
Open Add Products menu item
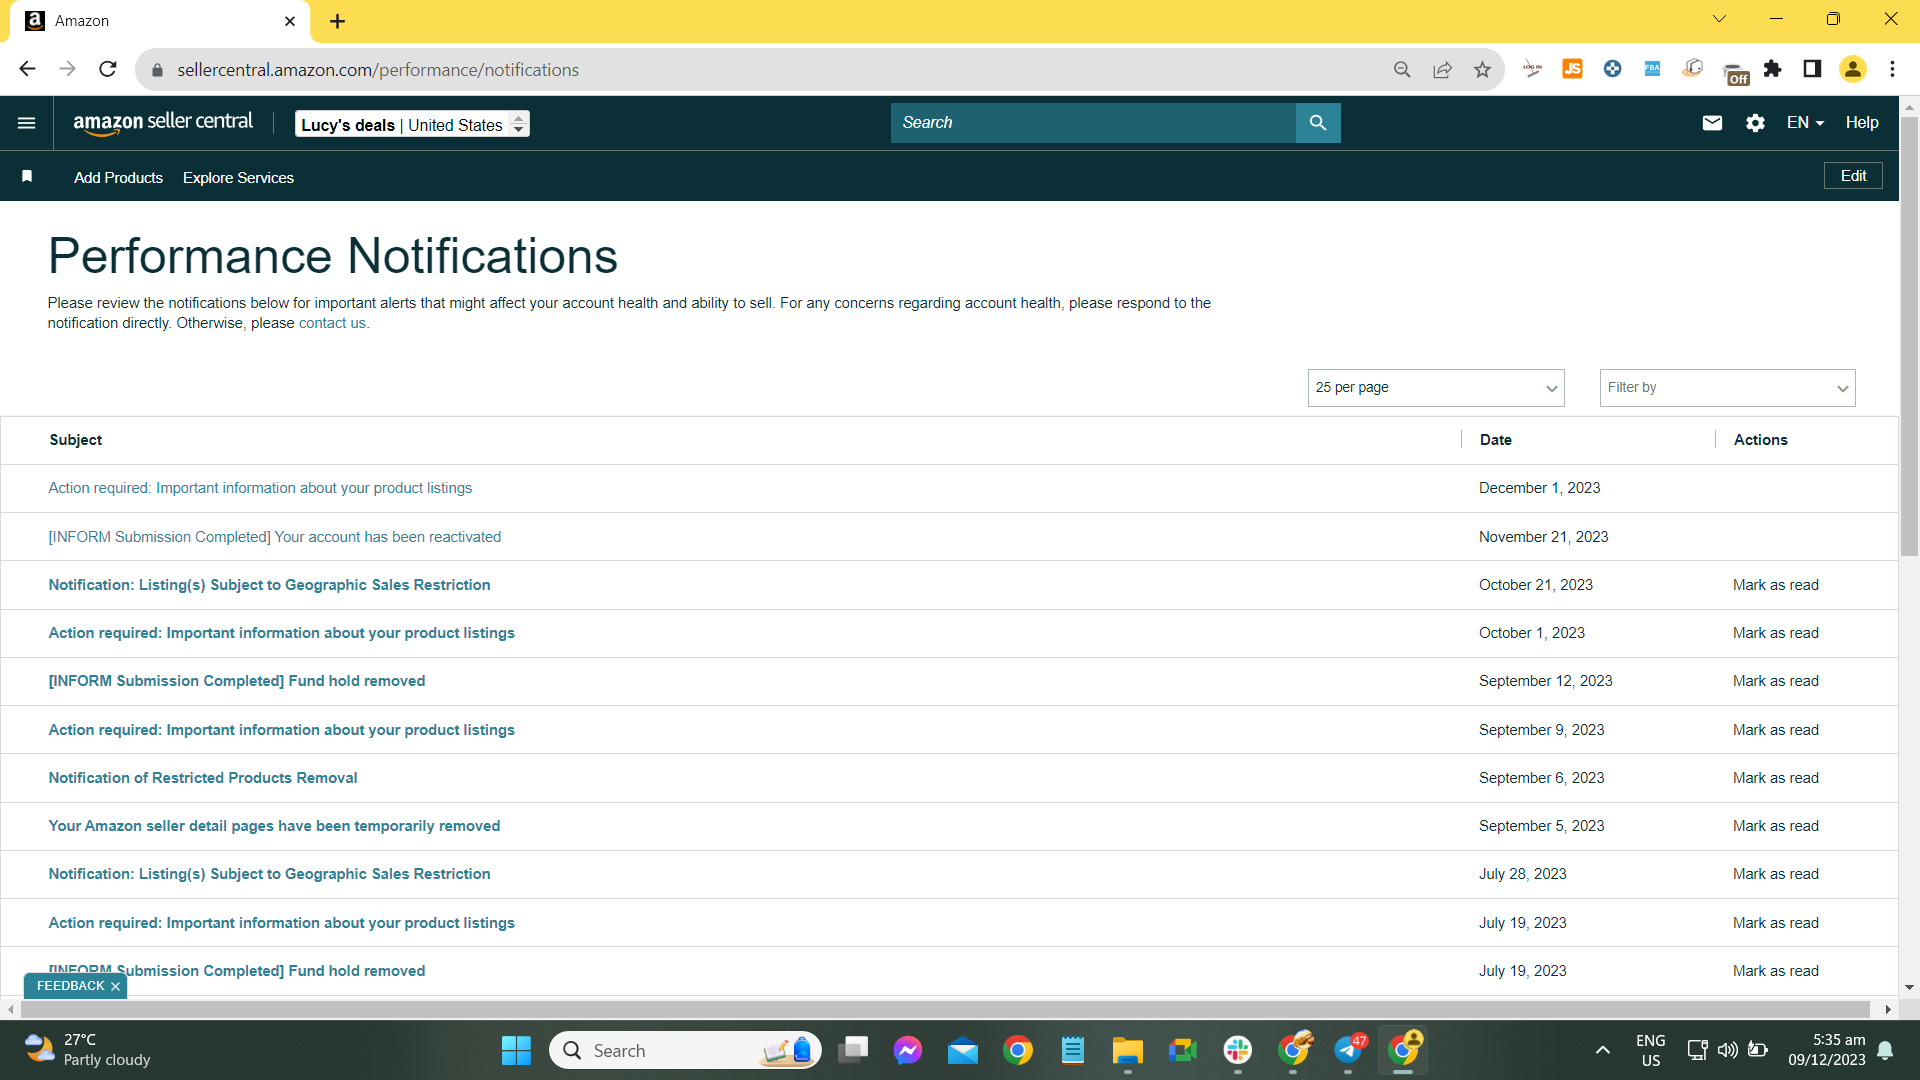pos(118,177)
